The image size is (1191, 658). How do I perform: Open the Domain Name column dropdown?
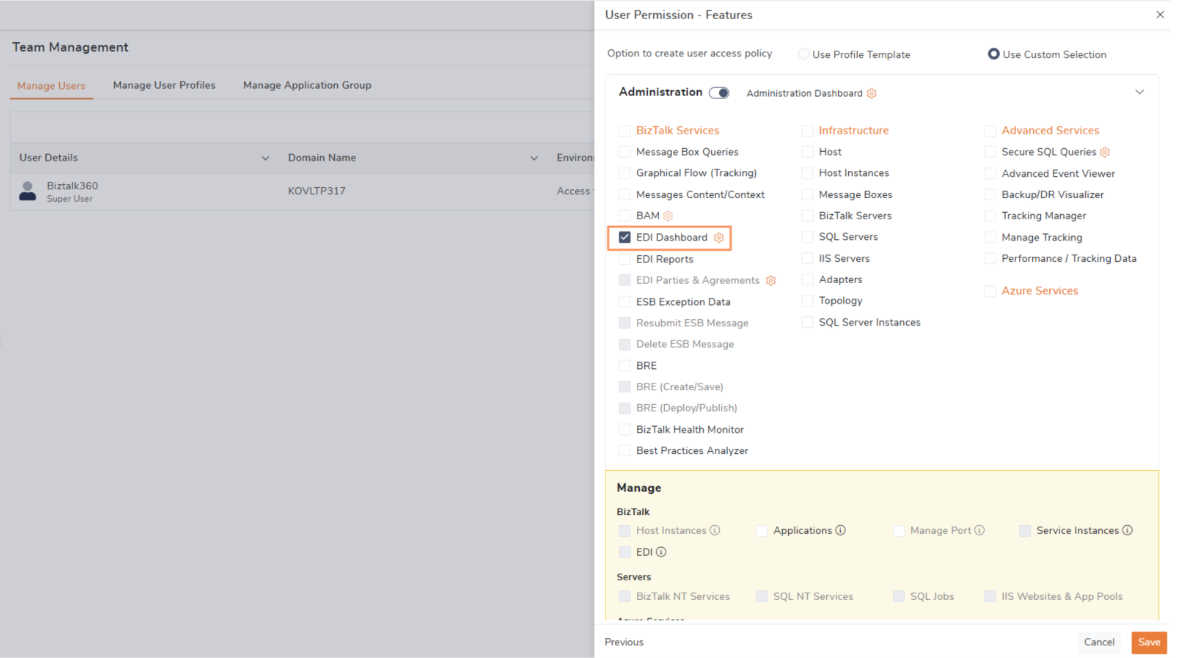[x=534, y=157]
